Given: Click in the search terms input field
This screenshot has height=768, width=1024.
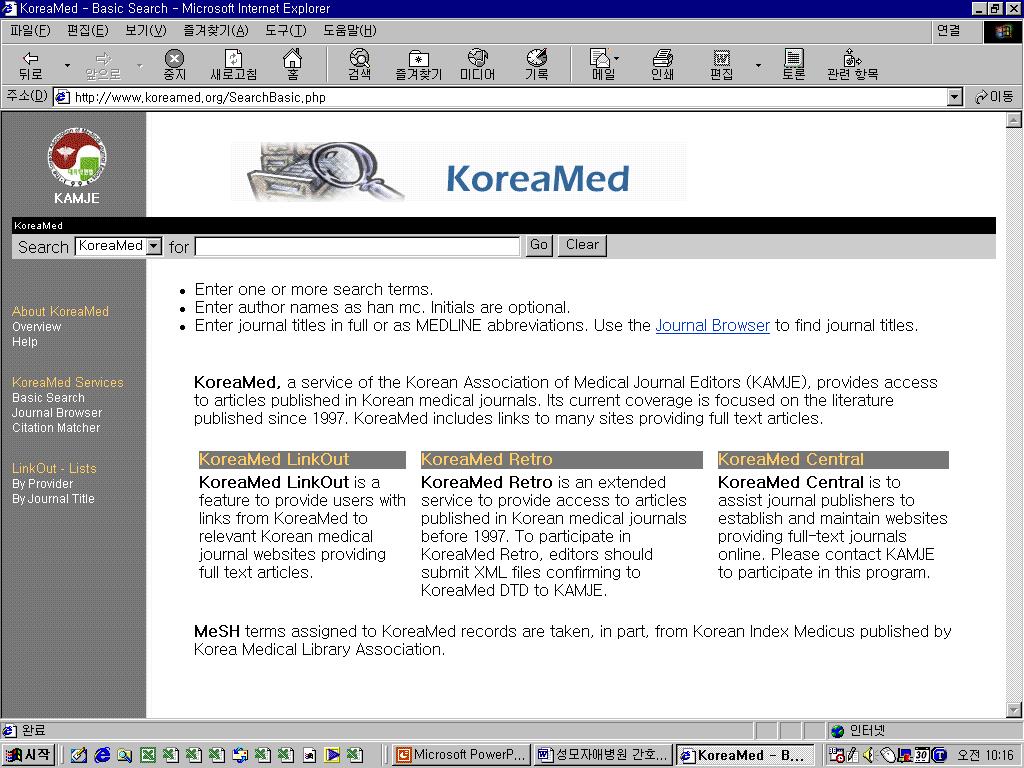Looking at the screenshot, I should click(357, 246).
